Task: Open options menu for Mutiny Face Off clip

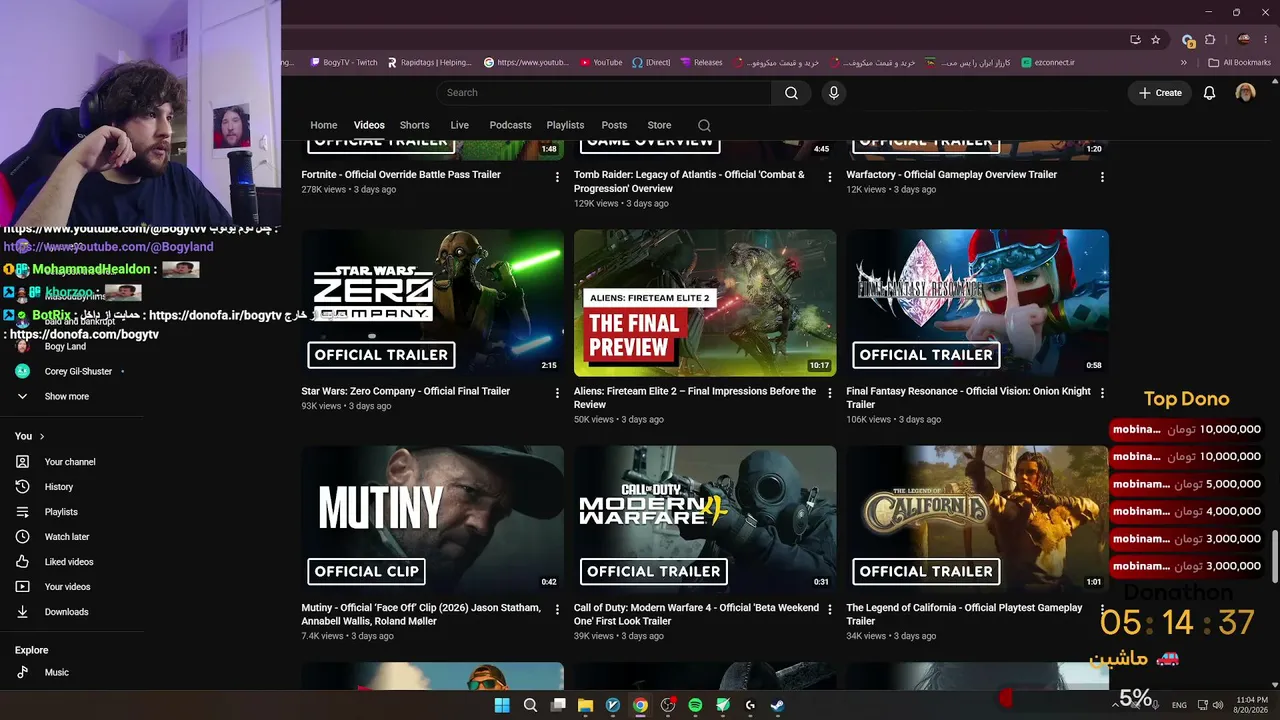Action: (557, 610)
